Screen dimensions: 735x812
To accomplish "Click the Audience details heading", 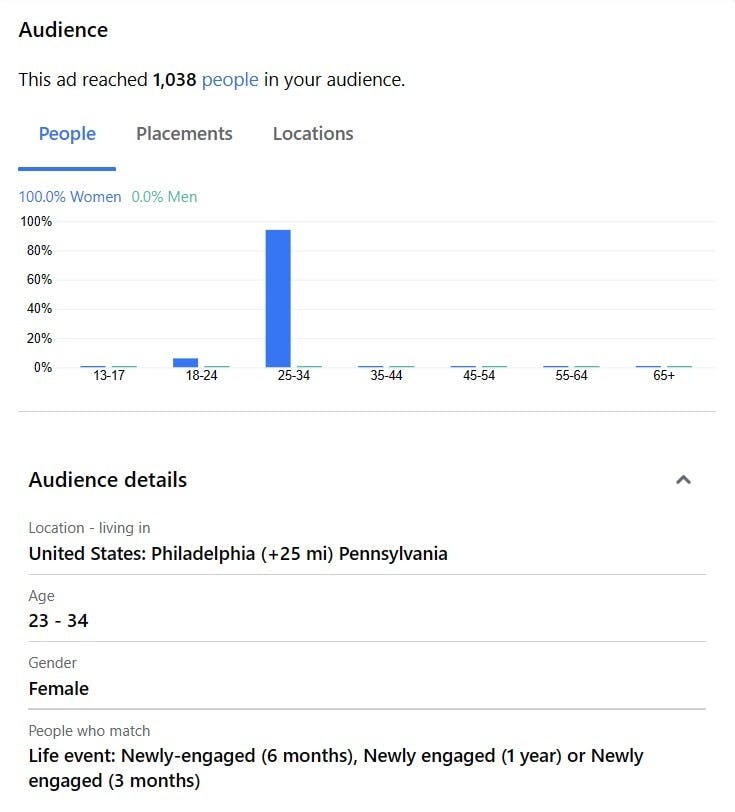I will (x=108, y=480).
